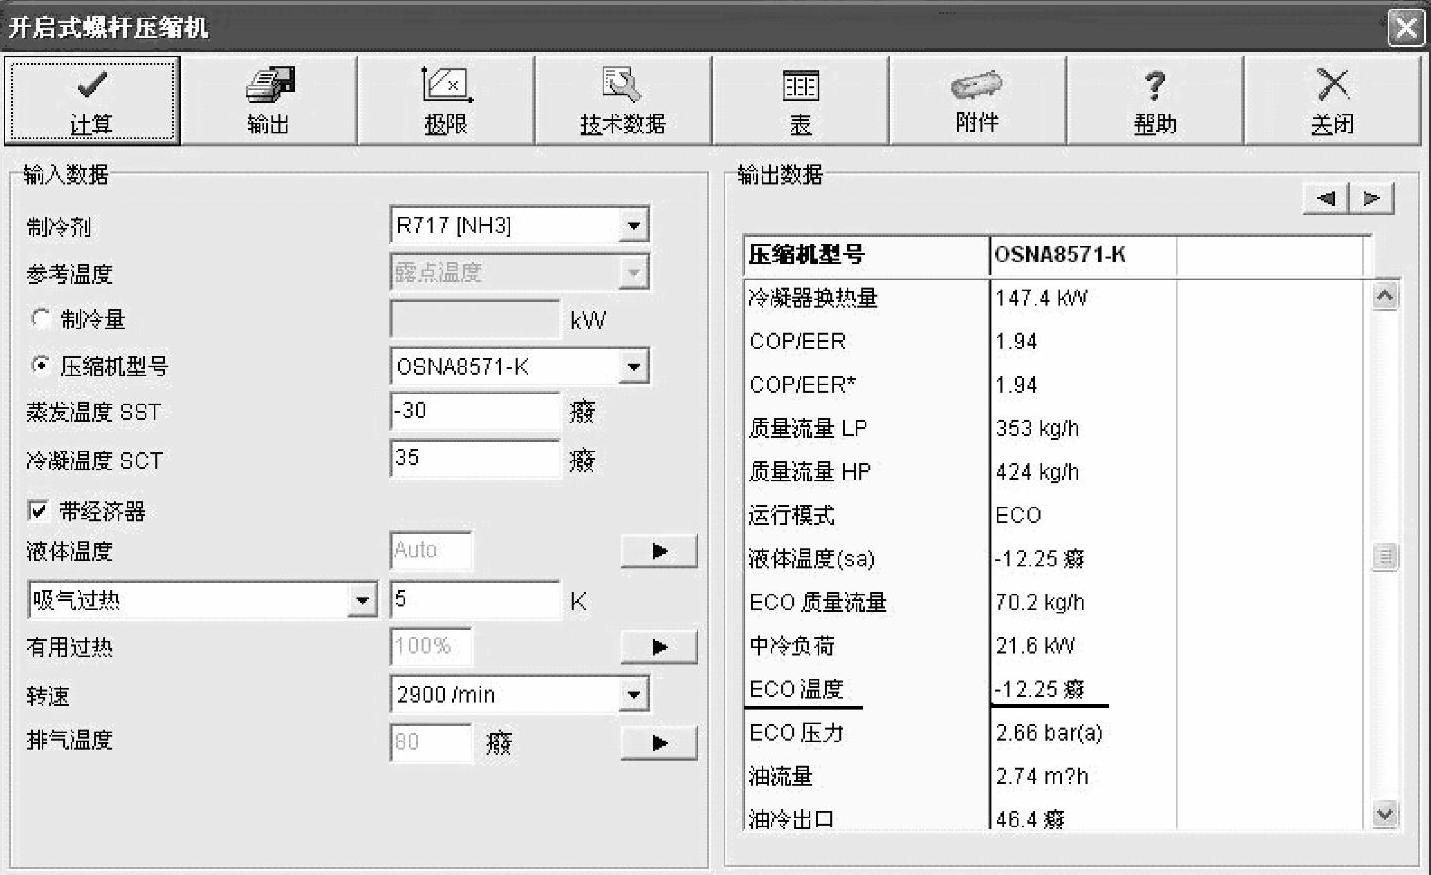The width and height of the screenshot is (1431, 875).
Task: Click the output data scrollbar thumb
Action: coord(1384,556)
